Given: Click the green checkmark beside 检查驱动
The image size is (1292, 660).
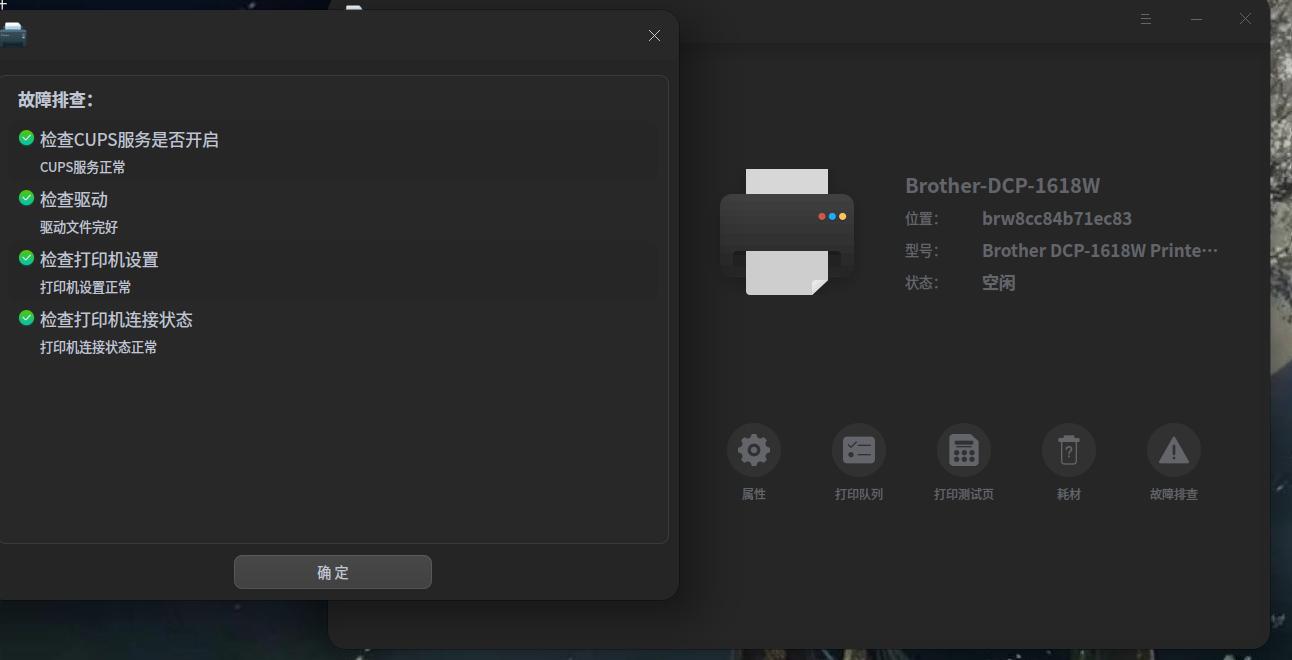Looking at the screenshot, I should [25, 198].
